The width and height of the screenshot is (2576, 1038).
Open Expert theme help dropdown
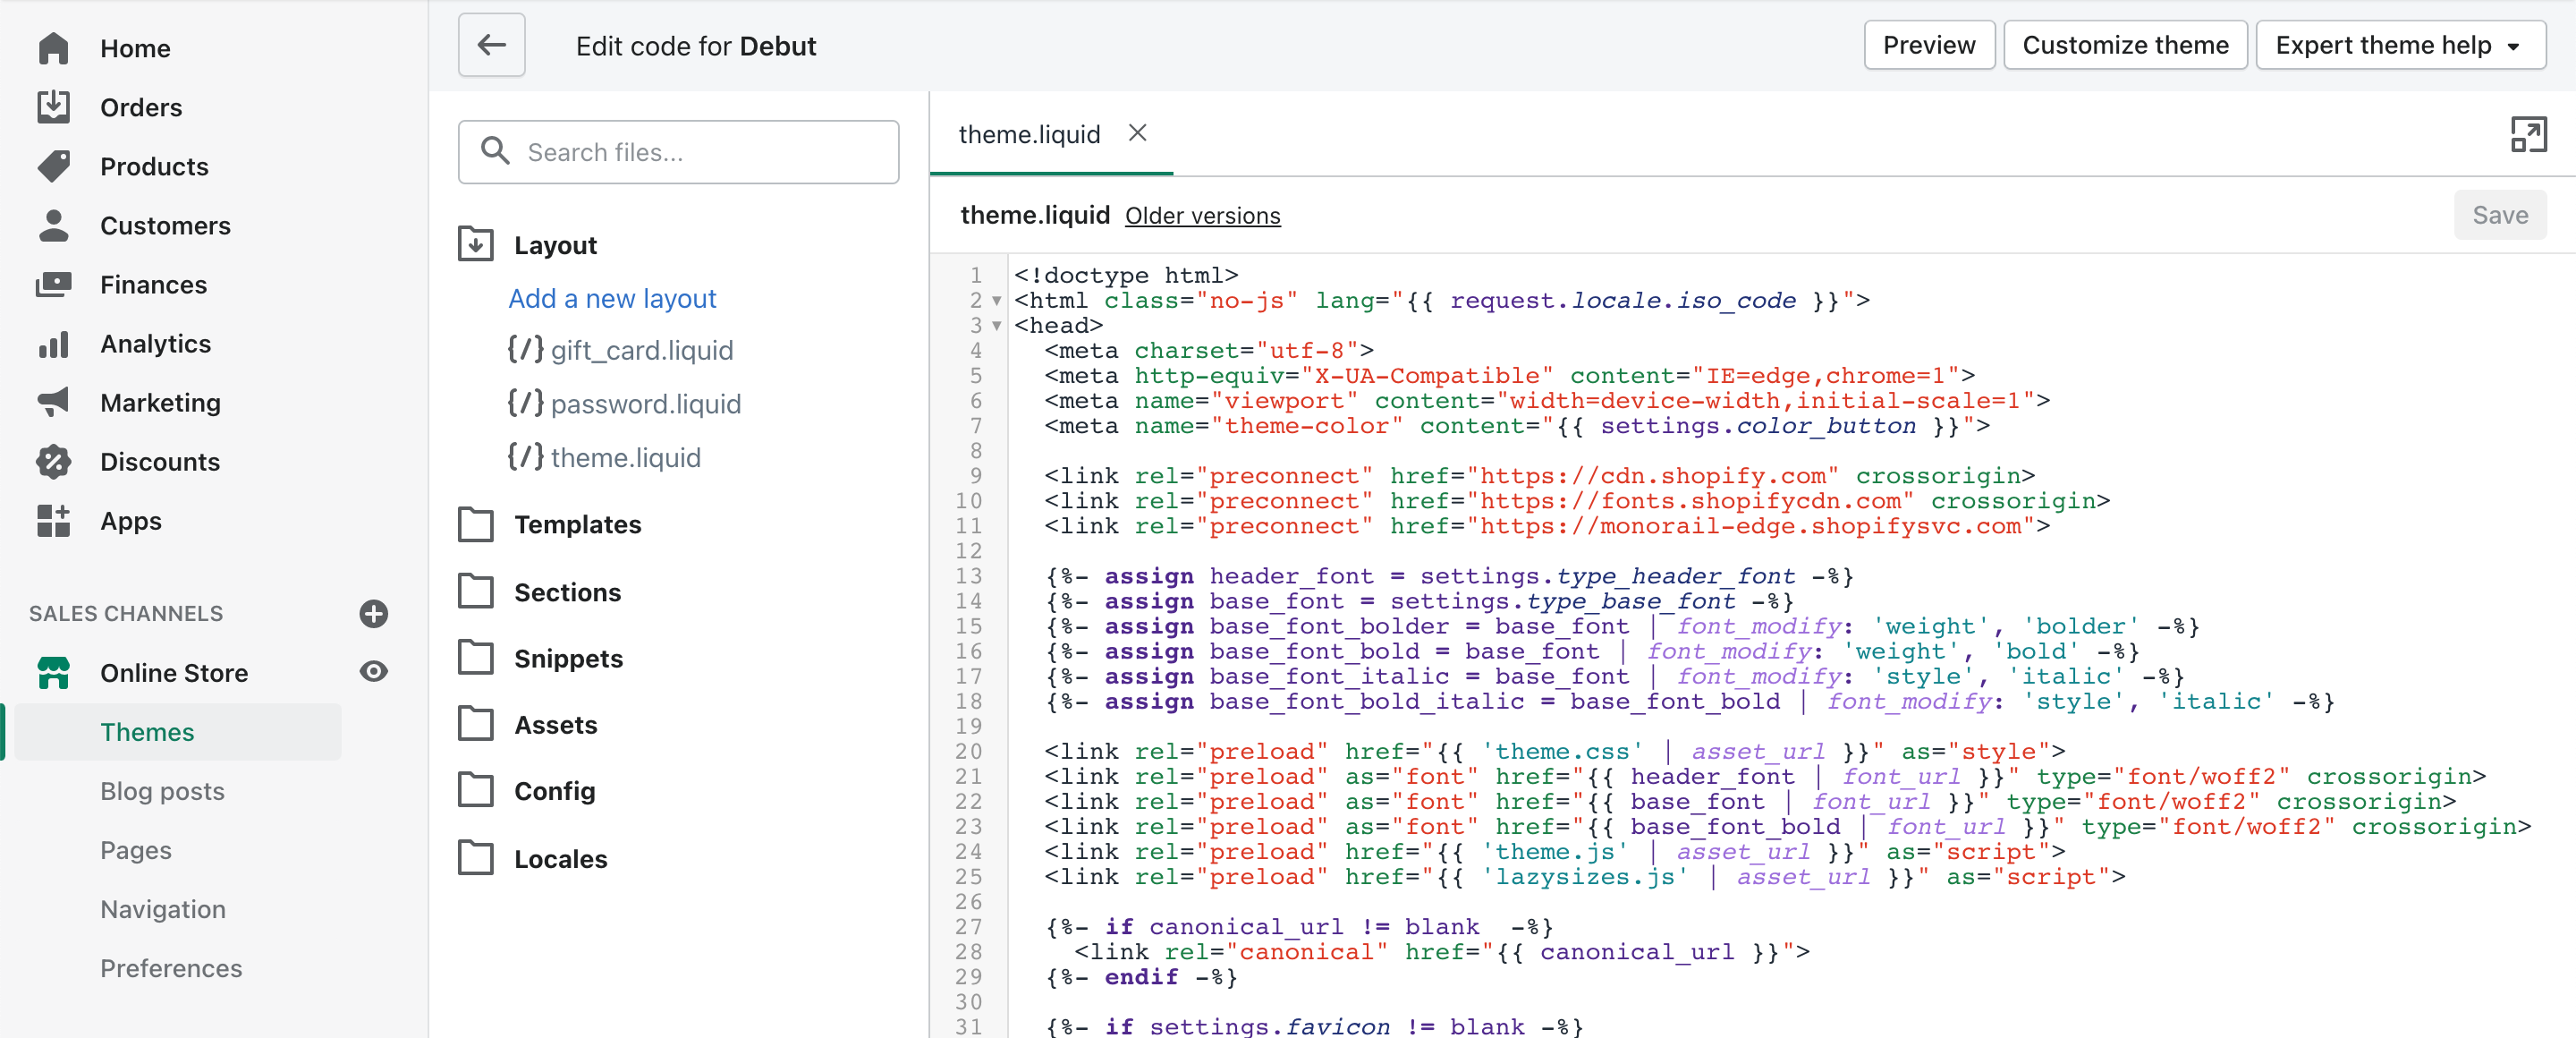pyautogui.click(x=2400, y=46)
